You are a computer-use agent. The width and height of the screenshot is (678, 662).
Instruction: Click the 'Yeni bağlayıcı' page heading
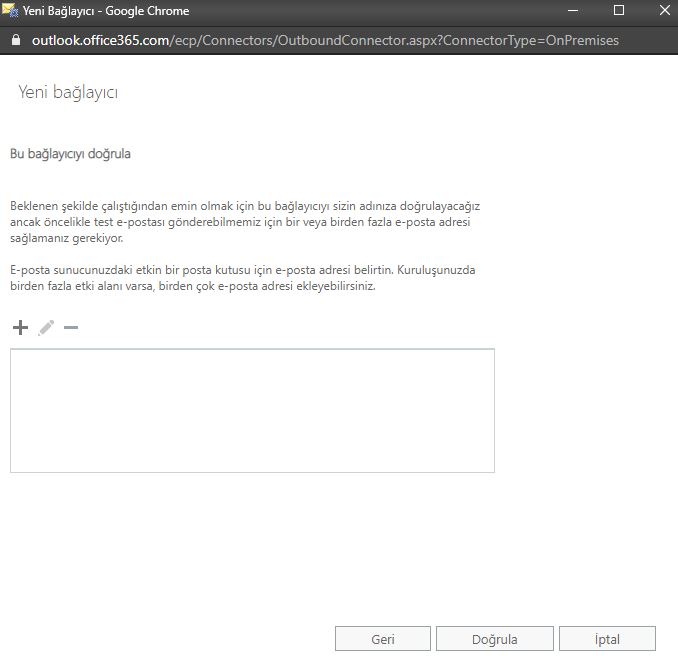(x=68, y=92)
